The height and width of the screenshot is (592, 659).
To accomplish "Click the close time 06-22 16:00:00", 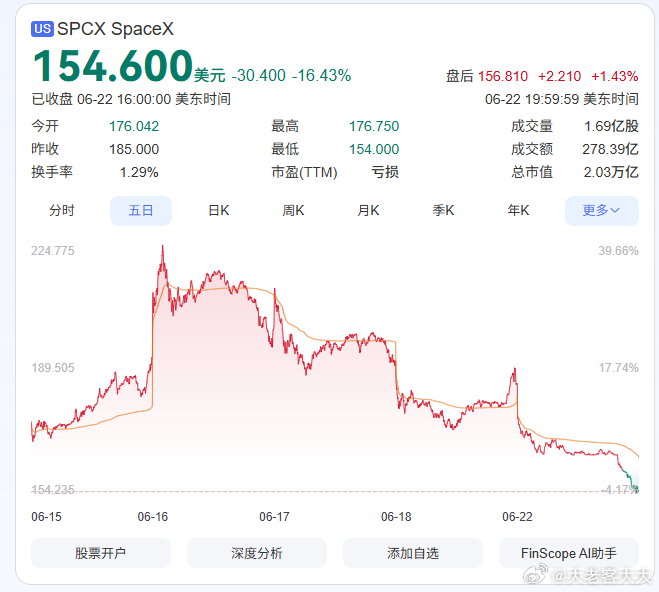I will tap(124, 100).
